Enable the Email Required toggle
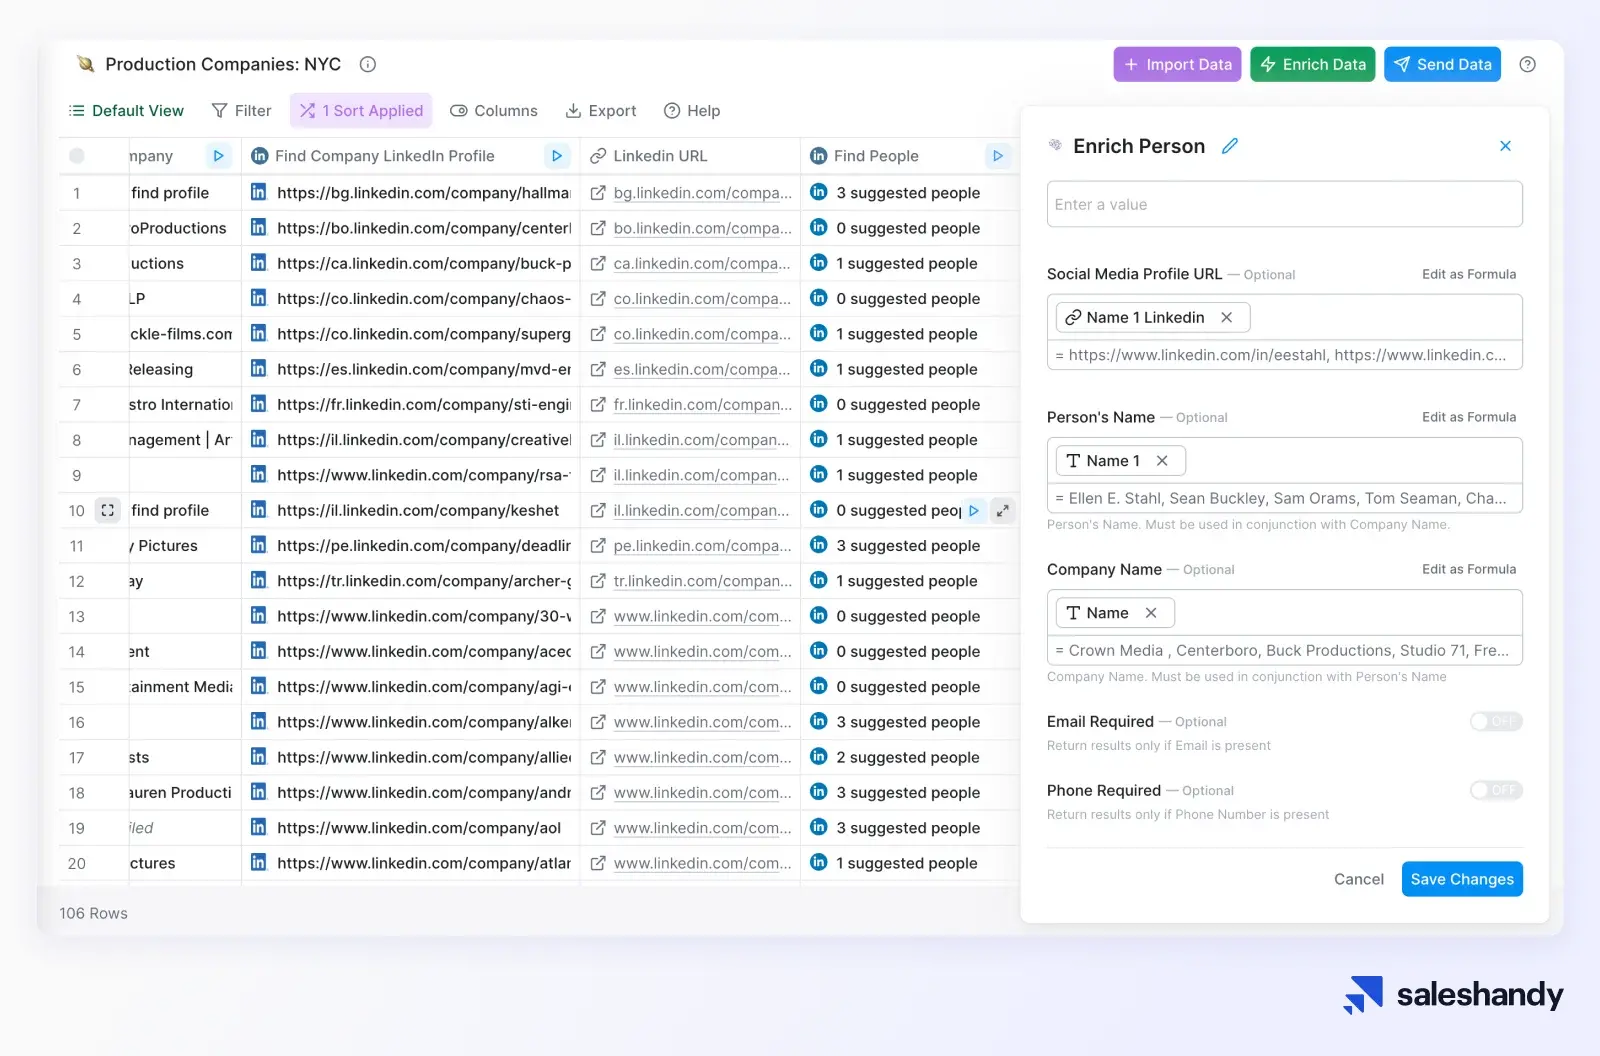The width and height of the screenshot is (1600, 1056). point(1495,721)
